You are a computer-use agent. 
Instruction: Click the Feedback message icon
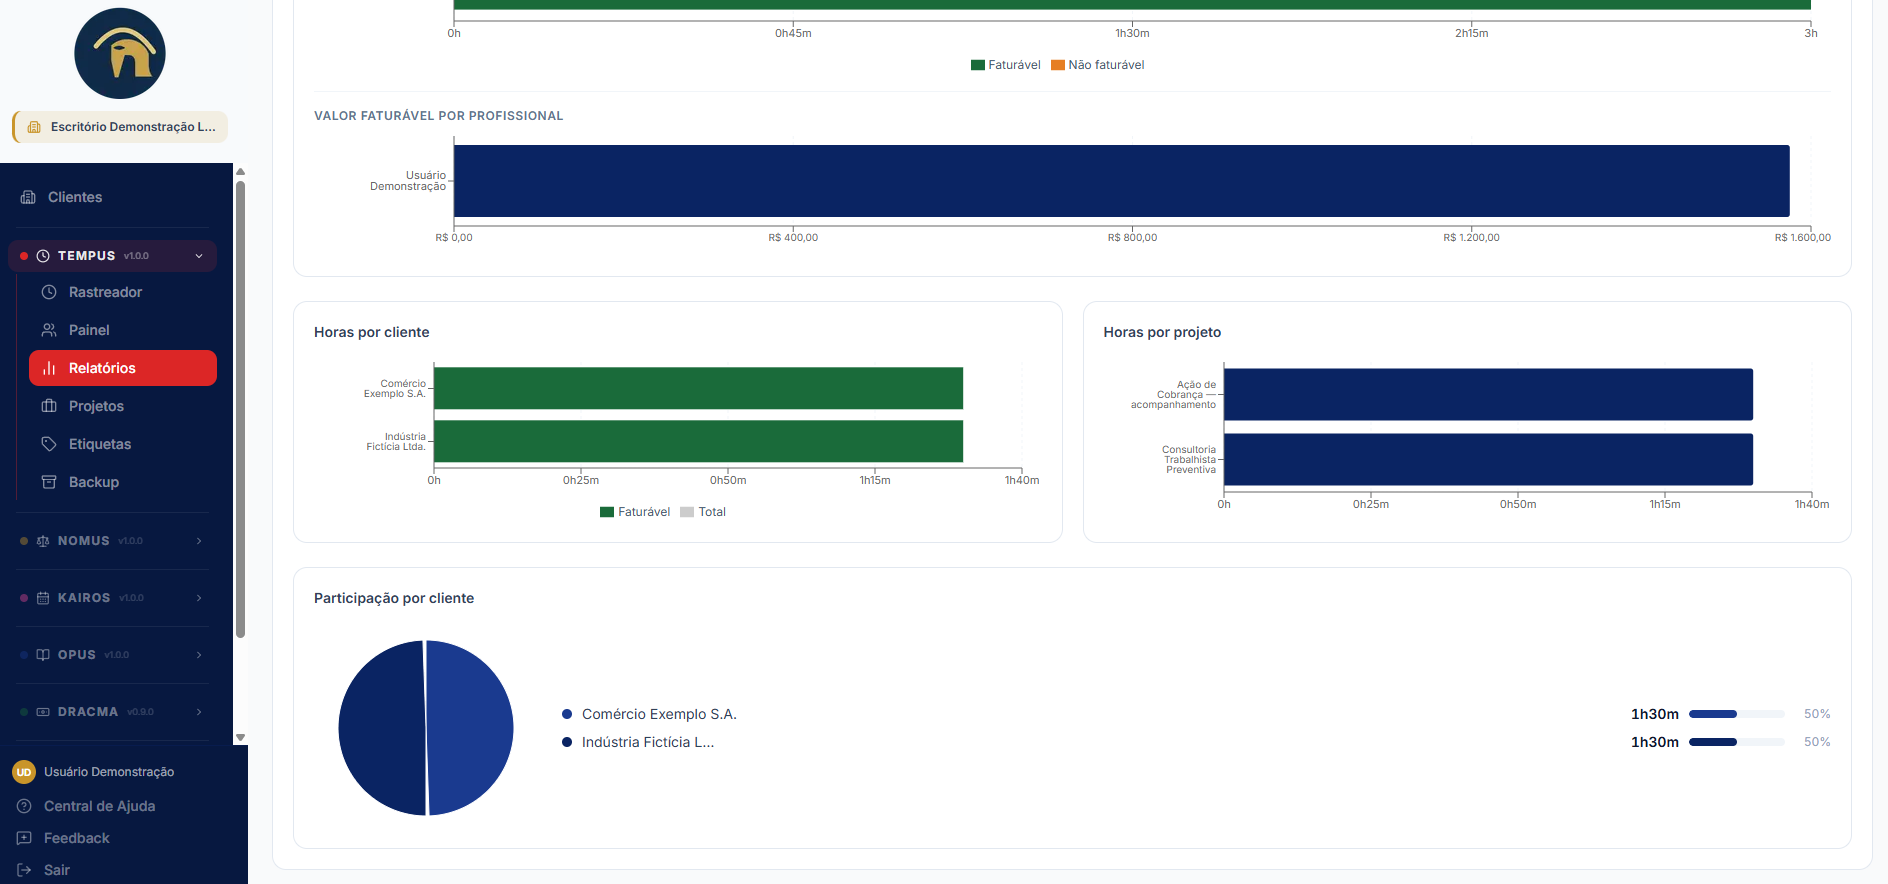tap(24, 838)
